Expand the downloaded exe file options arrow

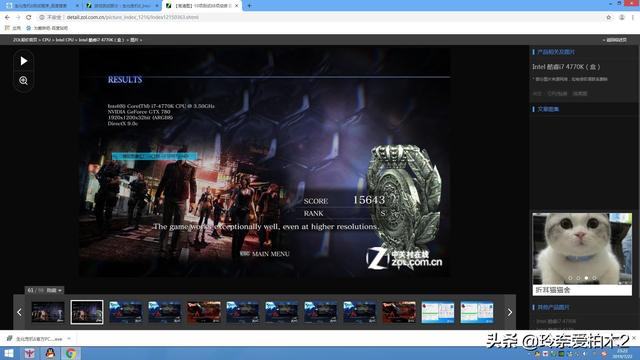pyautogui.click(x=69, y=338)
